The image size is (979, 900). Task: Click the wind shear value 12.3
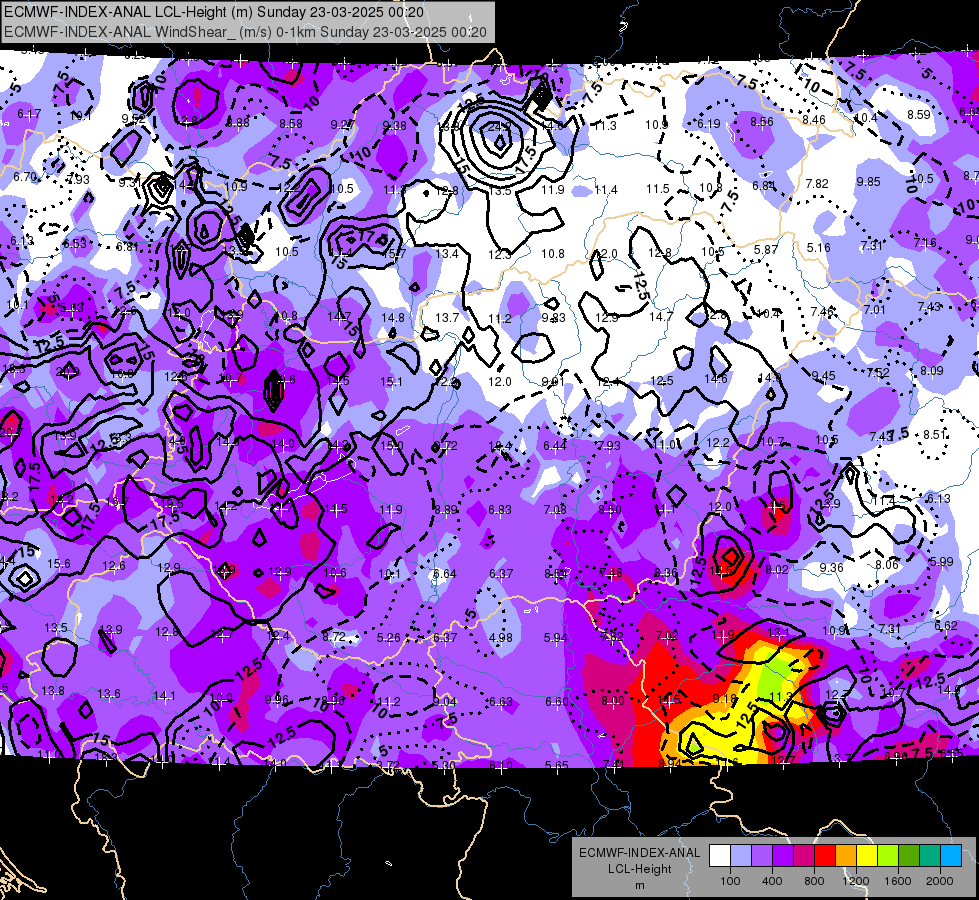point(499,254)
